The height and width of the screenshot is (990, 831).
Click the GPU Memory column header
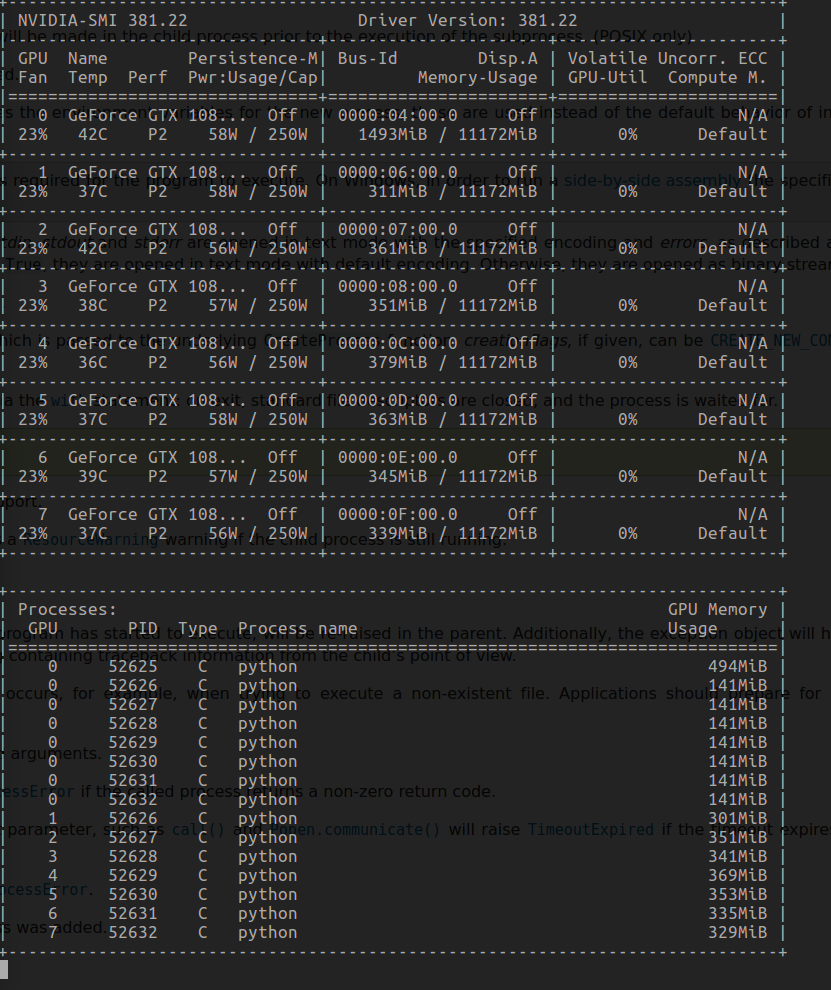coord(717,610)
